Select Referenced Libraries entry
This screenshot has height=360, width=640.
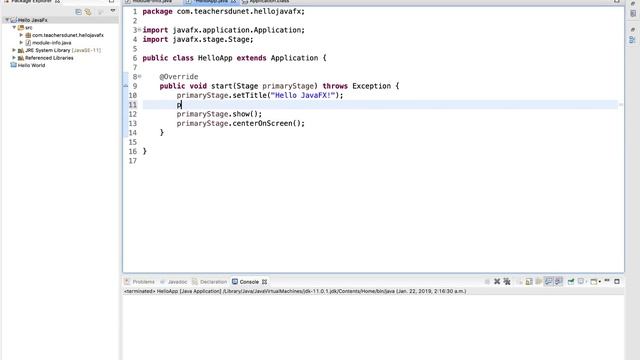(x=49, y=58)
